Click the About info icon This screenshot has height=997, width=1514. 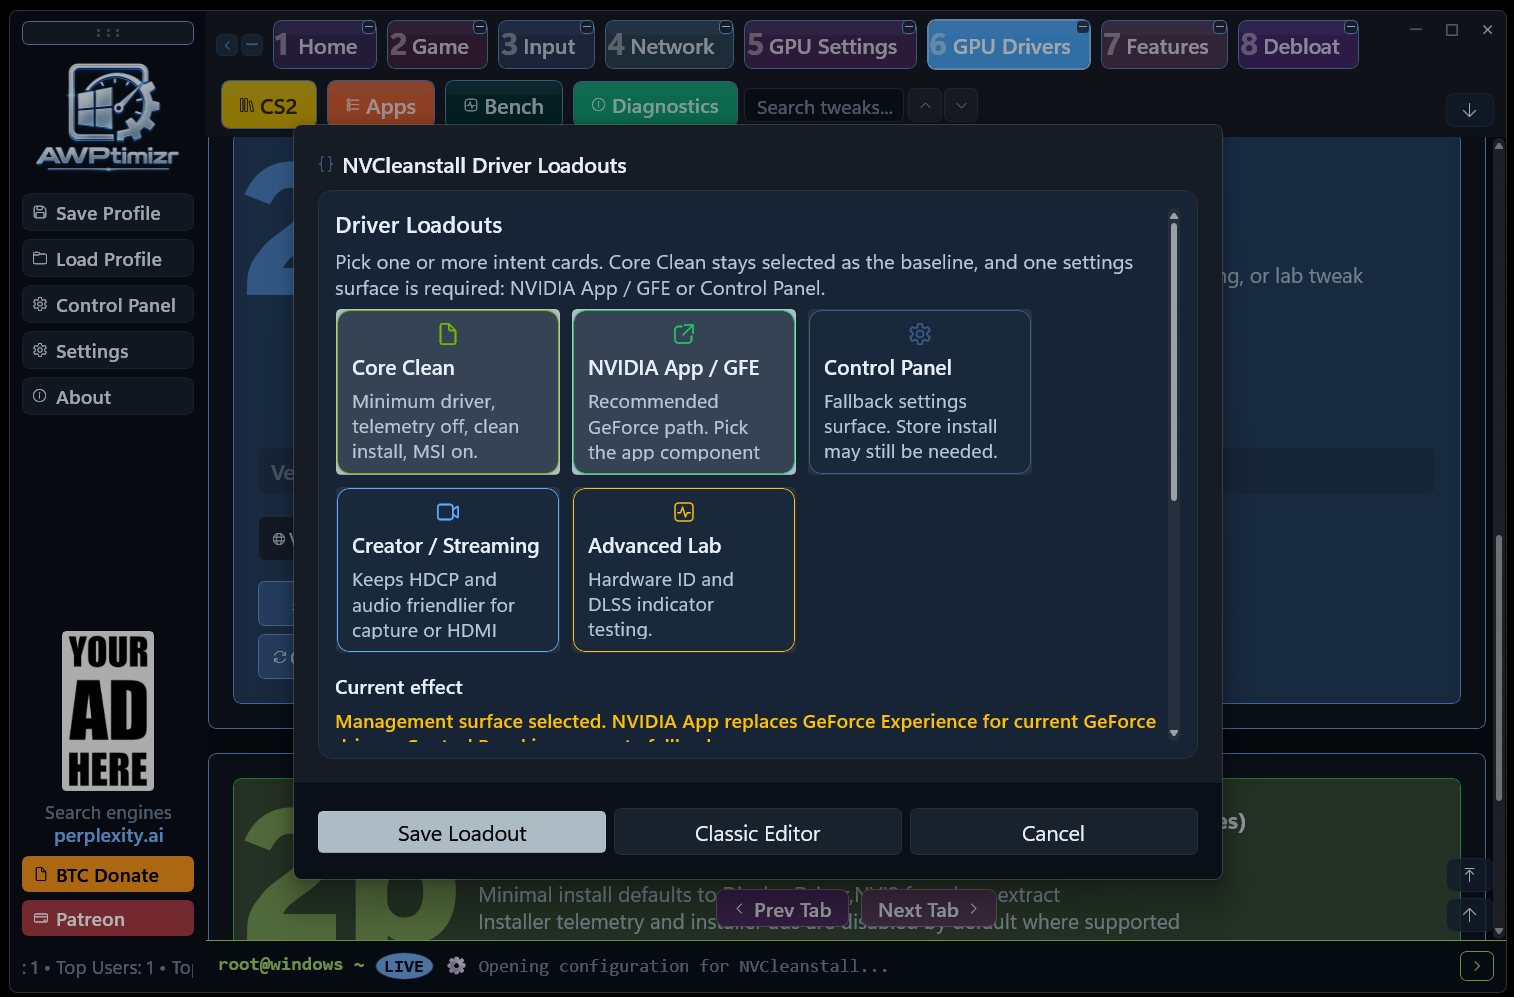tap(40, 396)
